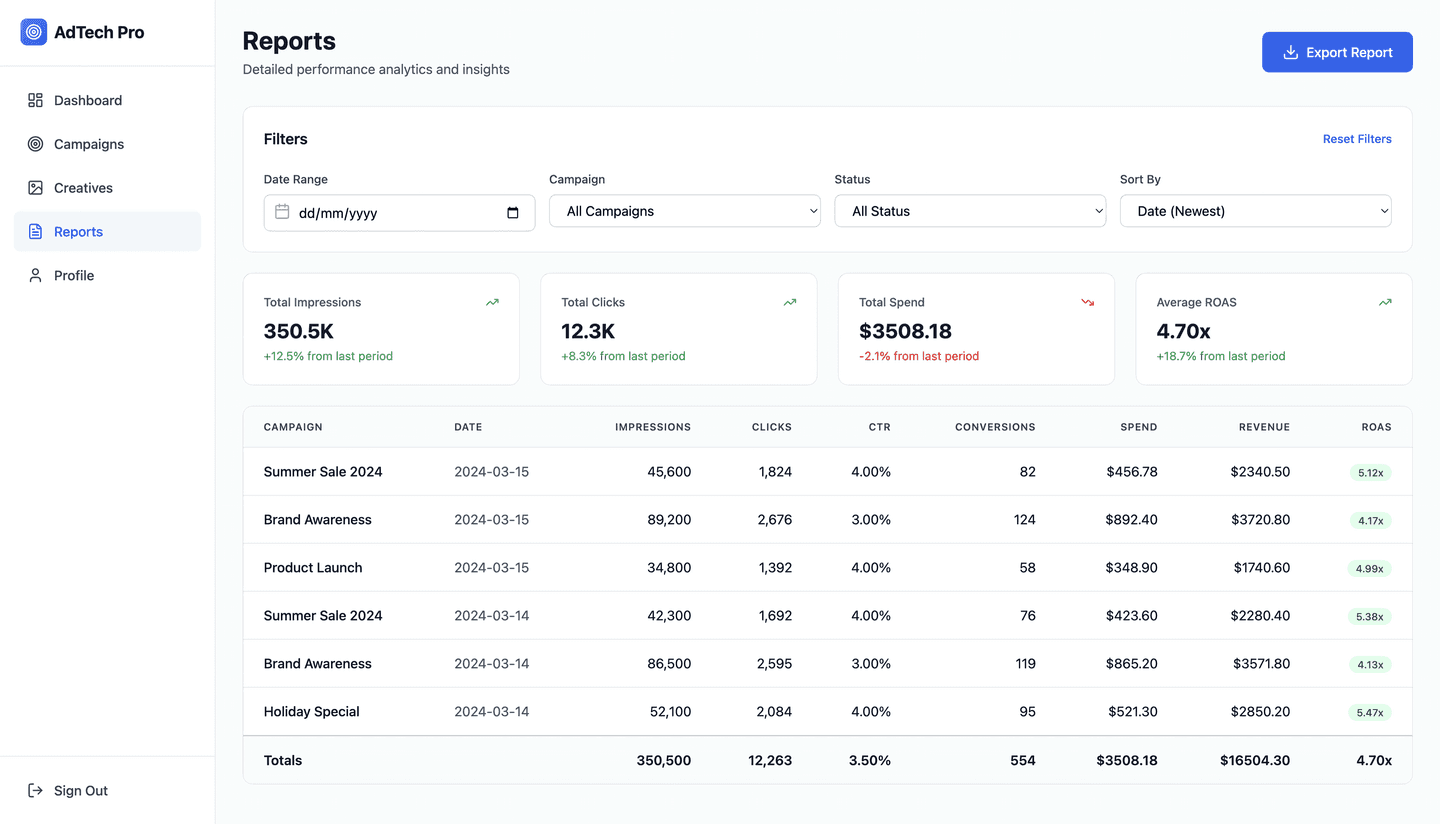Screen dimensions: 1440x824
Task: Click the 5.12x ROAS badge
Action: pyautogui.click(x=1369, y=473)
